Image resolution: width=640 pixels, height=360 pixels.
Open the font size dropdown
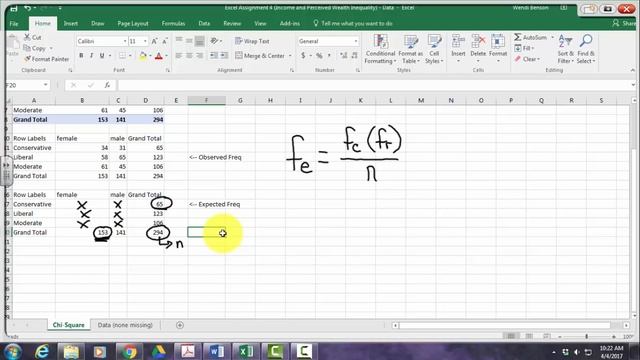[145, 41]
